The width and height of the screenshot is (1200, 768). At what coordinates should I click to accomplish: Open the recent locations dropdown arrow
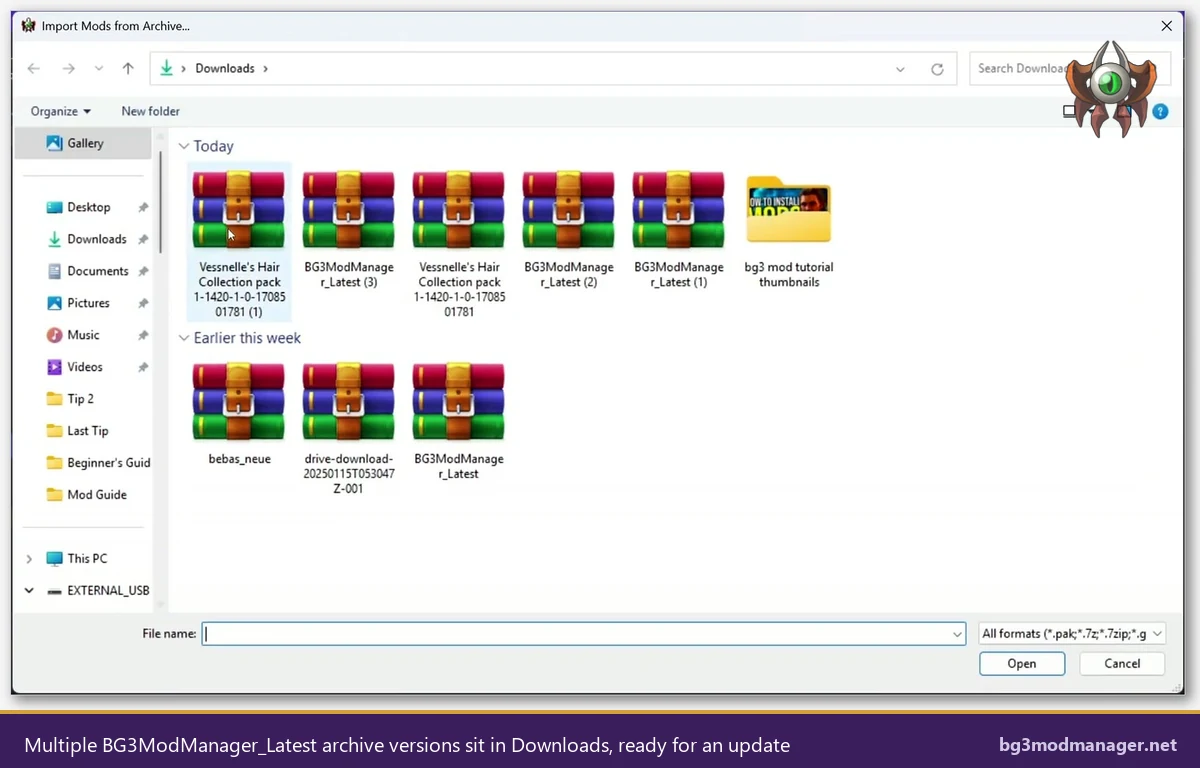tap(98, 69)
